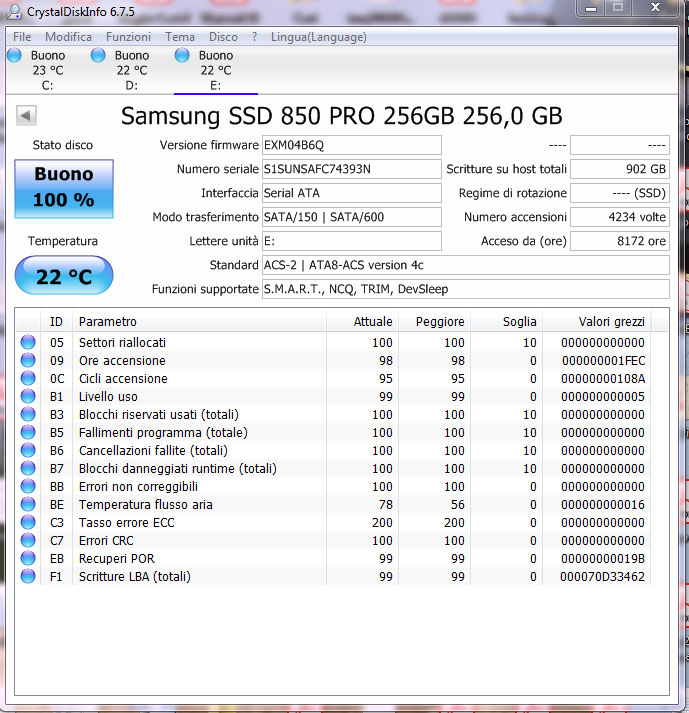Click the Scritture su host totali value 902 GB

point(620,169)
